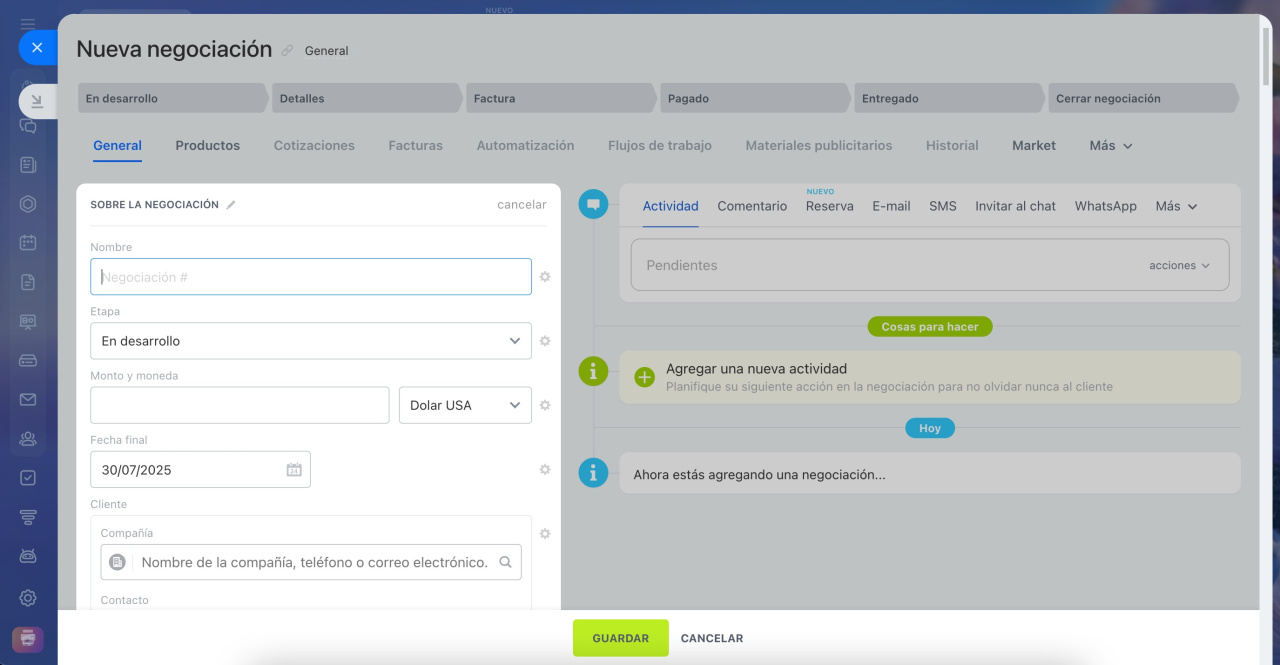This screenshot has height=665, width=1280.
Task: Switch to the Reserva activity tab
Action: [830, 206]
